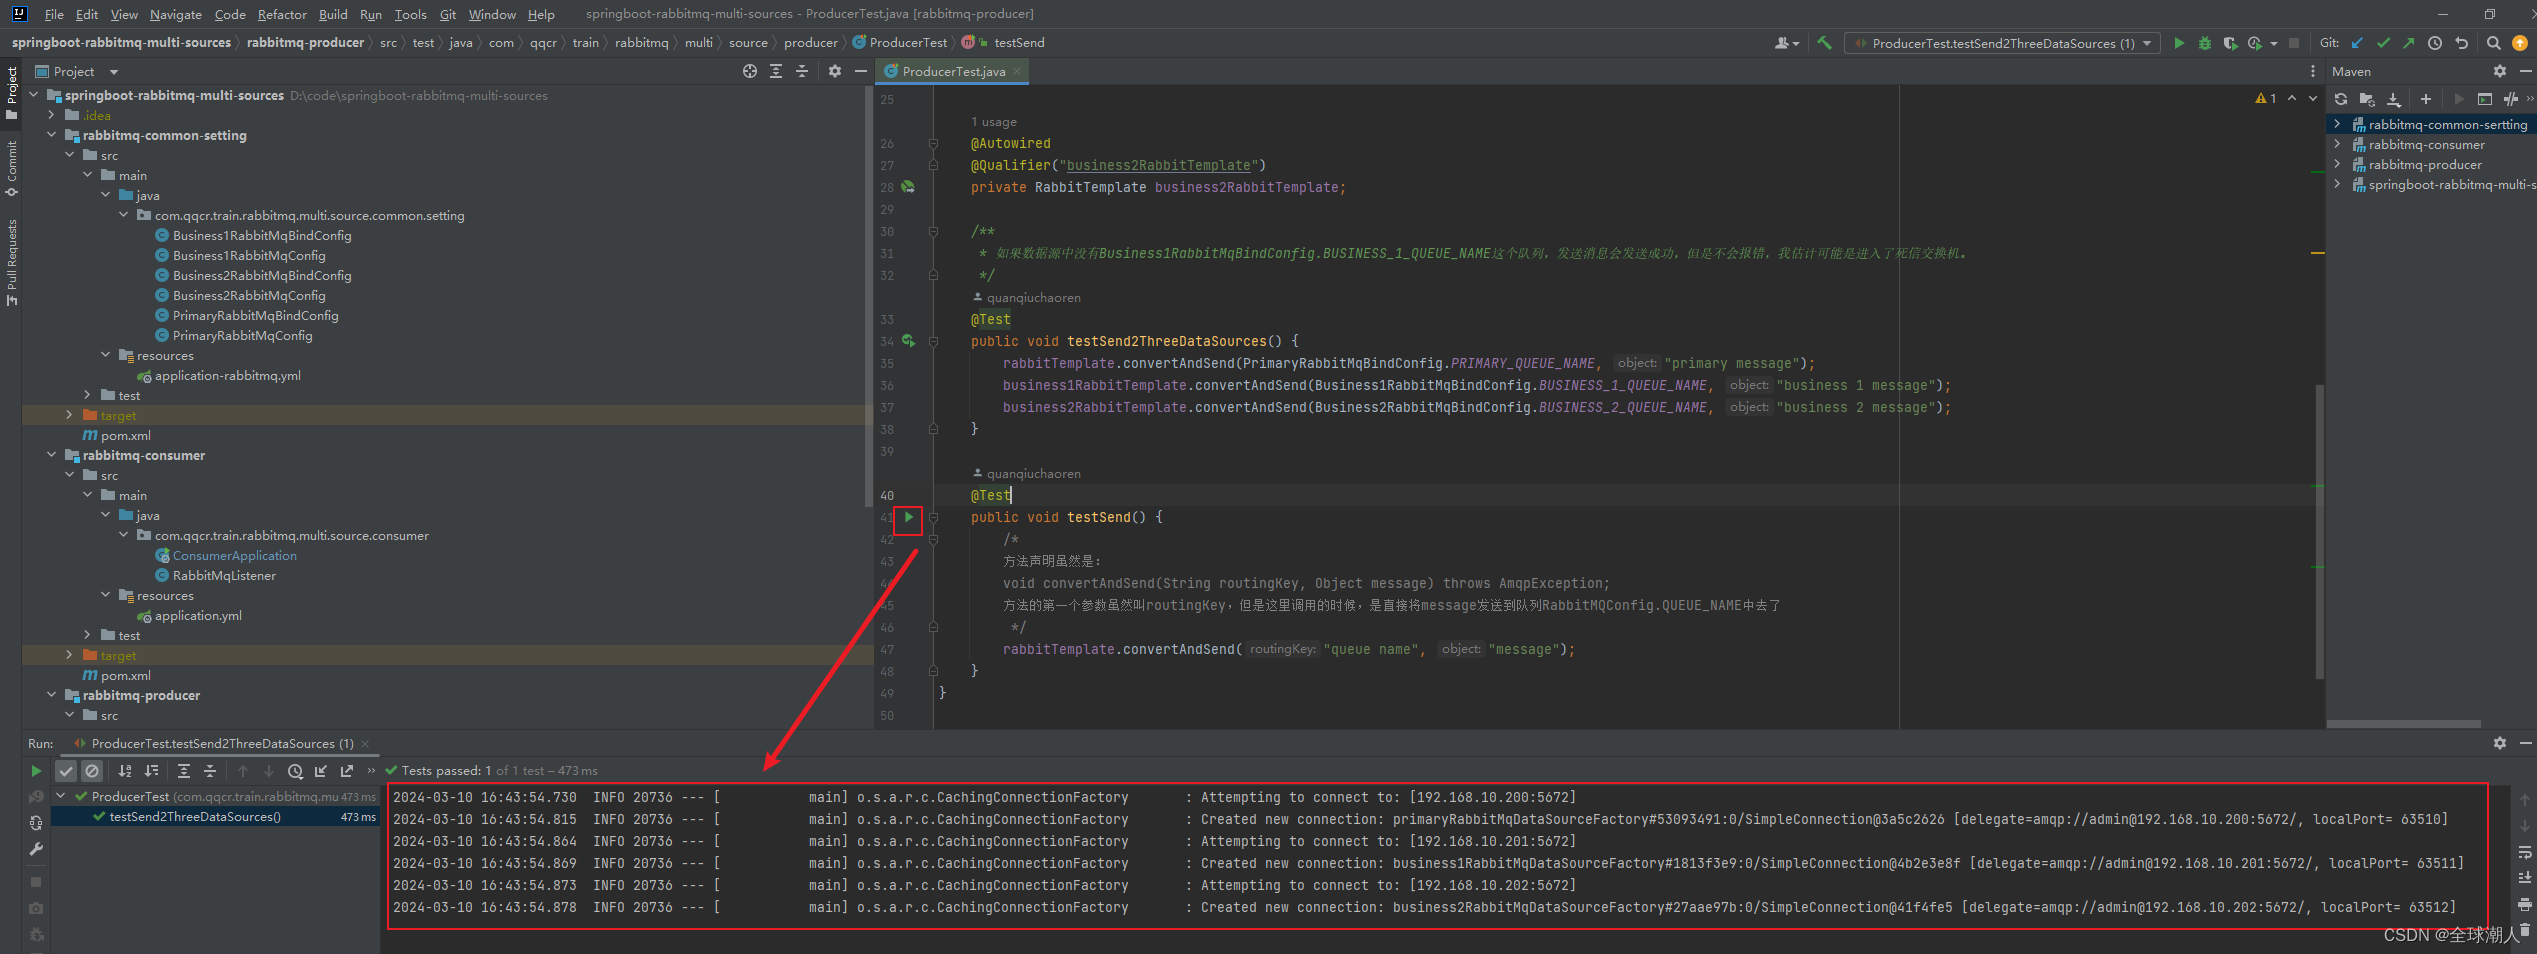Run the selected configuration with green play

tap(2179, 43)
